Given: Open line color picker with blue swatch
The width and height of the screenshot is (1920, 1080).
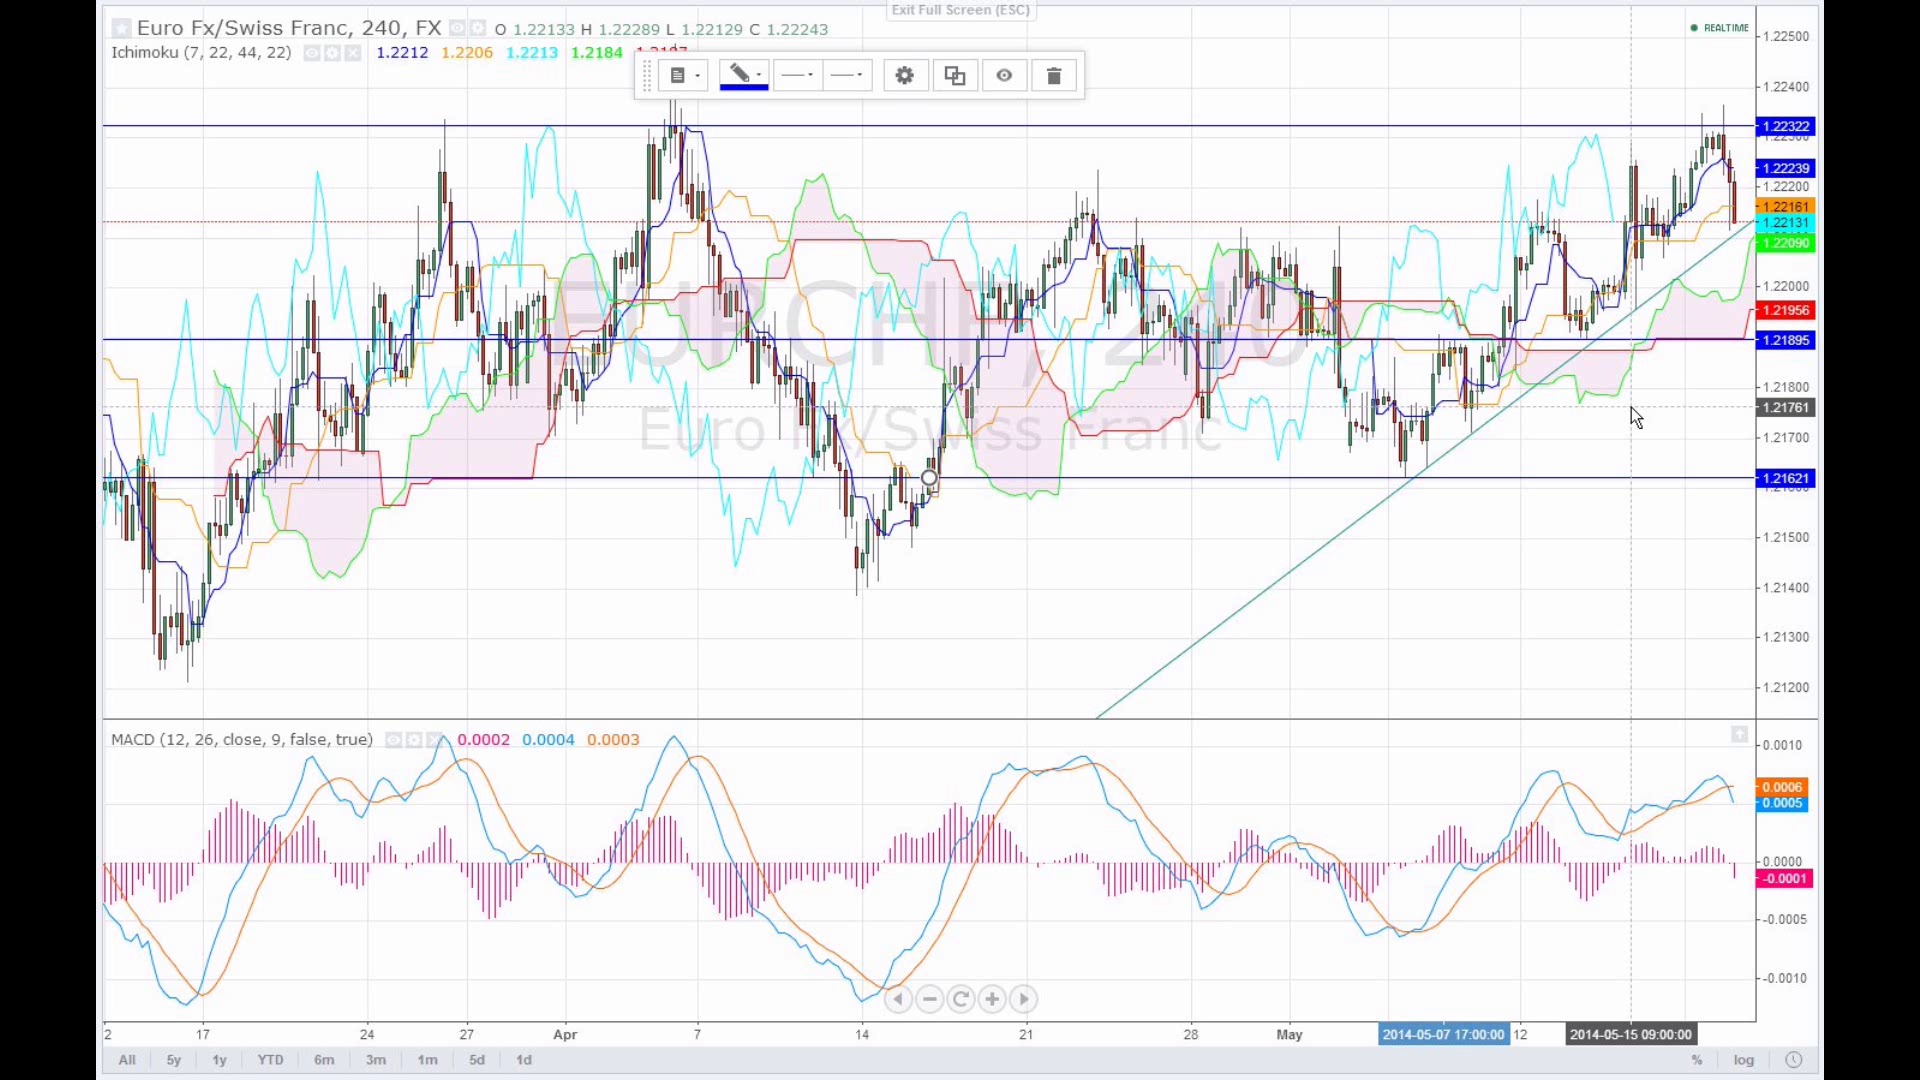Looking at the screenshot, I should pos(743,76).
